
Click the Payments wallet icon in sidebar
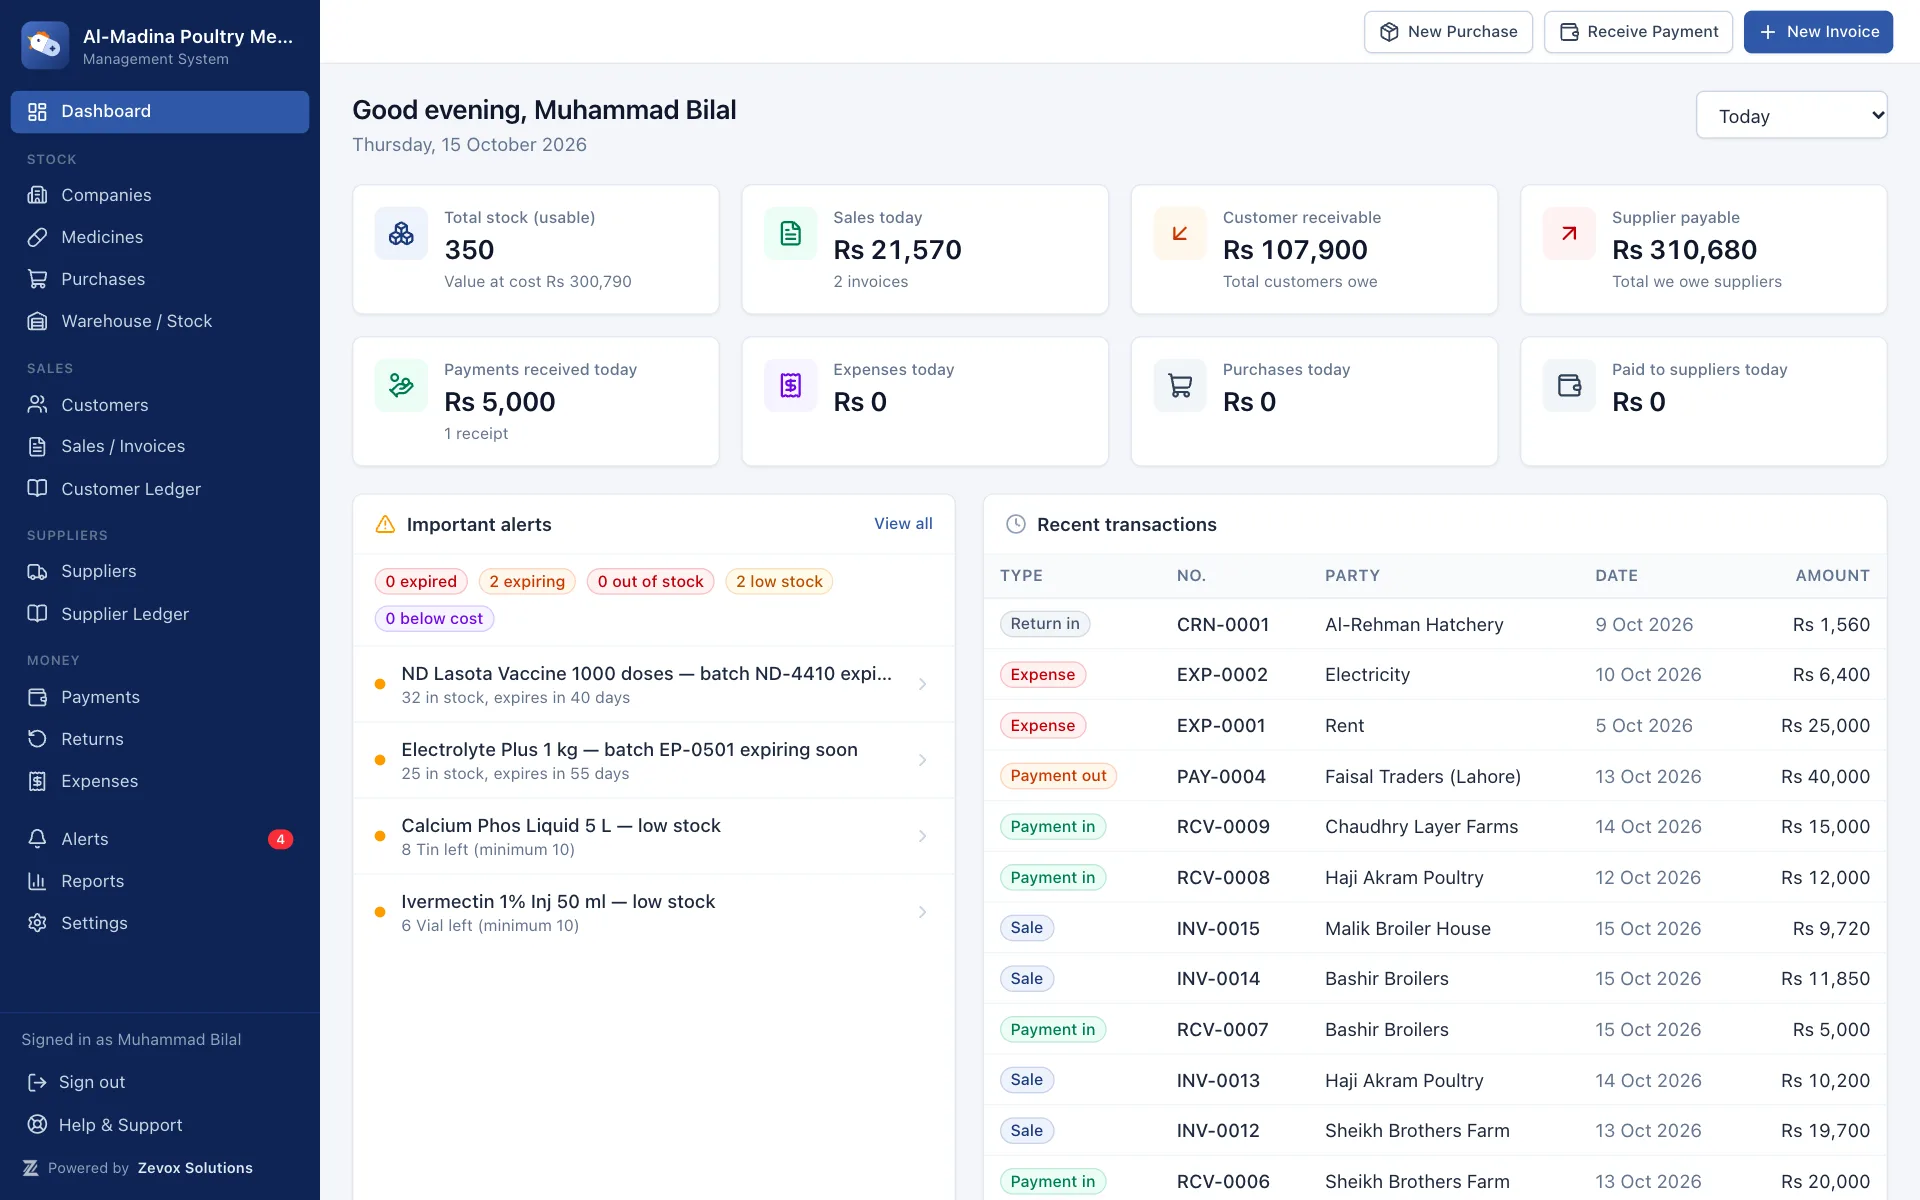point(37,697)
